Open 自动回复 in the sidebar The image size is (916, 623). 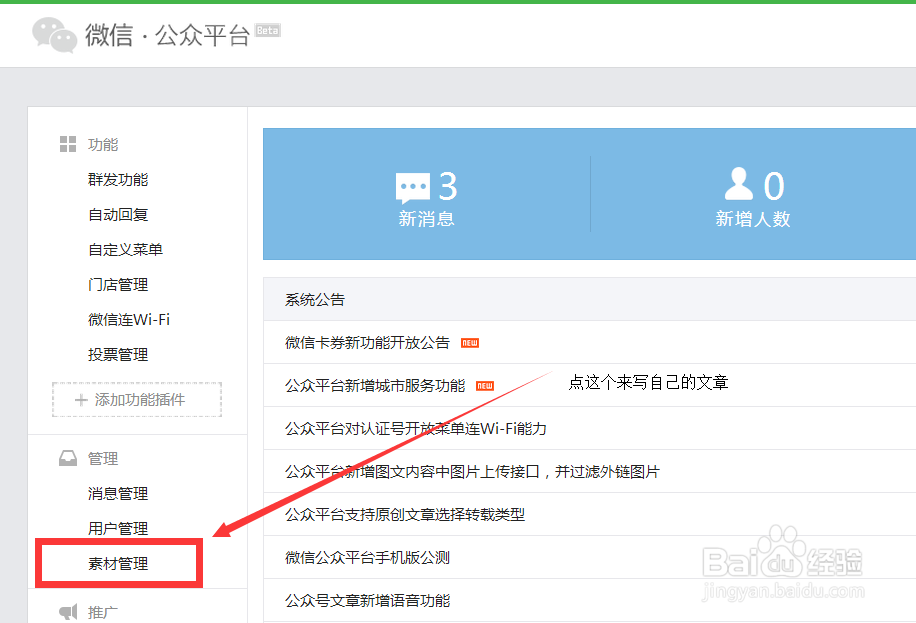click(118, 214)
